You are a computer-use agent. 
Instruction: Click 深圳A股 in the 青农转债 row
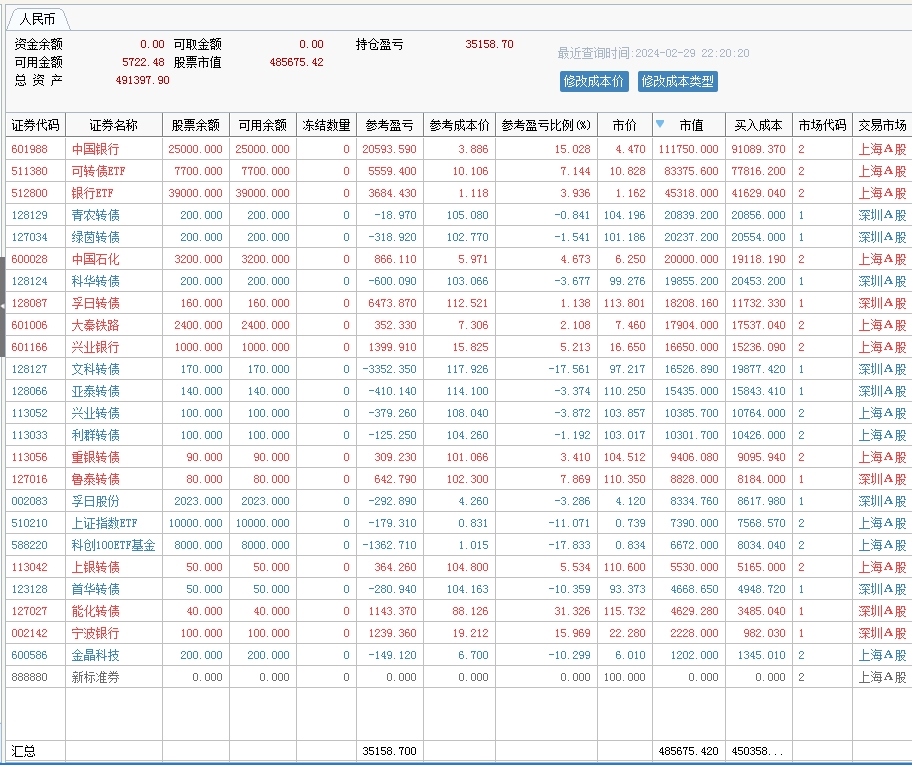(x=882, y=215)
